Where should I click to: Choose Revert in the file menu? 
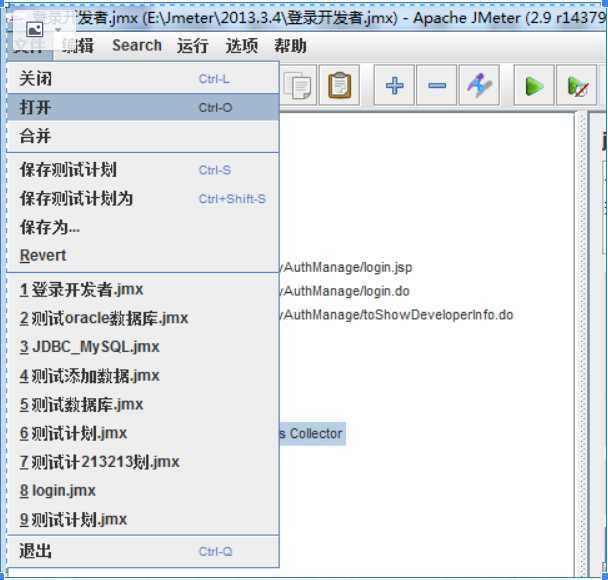(143, 255)
